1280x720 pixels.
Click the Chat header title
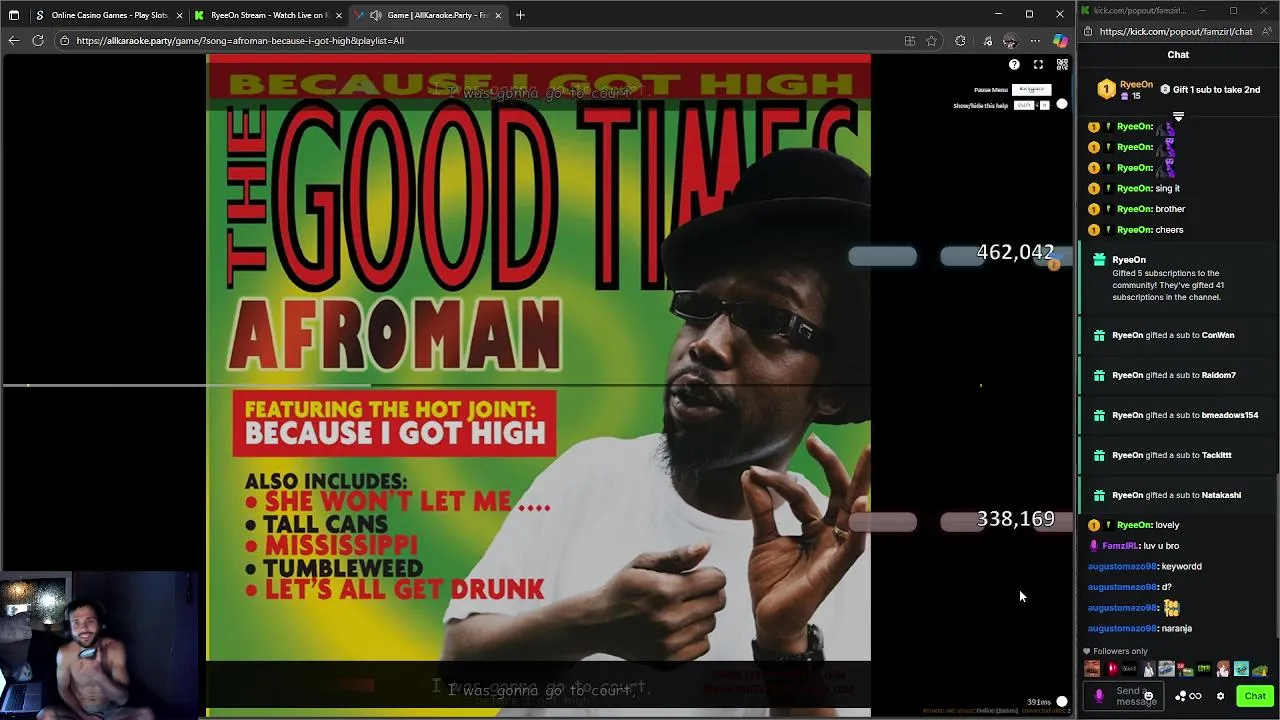[1178, 55]
